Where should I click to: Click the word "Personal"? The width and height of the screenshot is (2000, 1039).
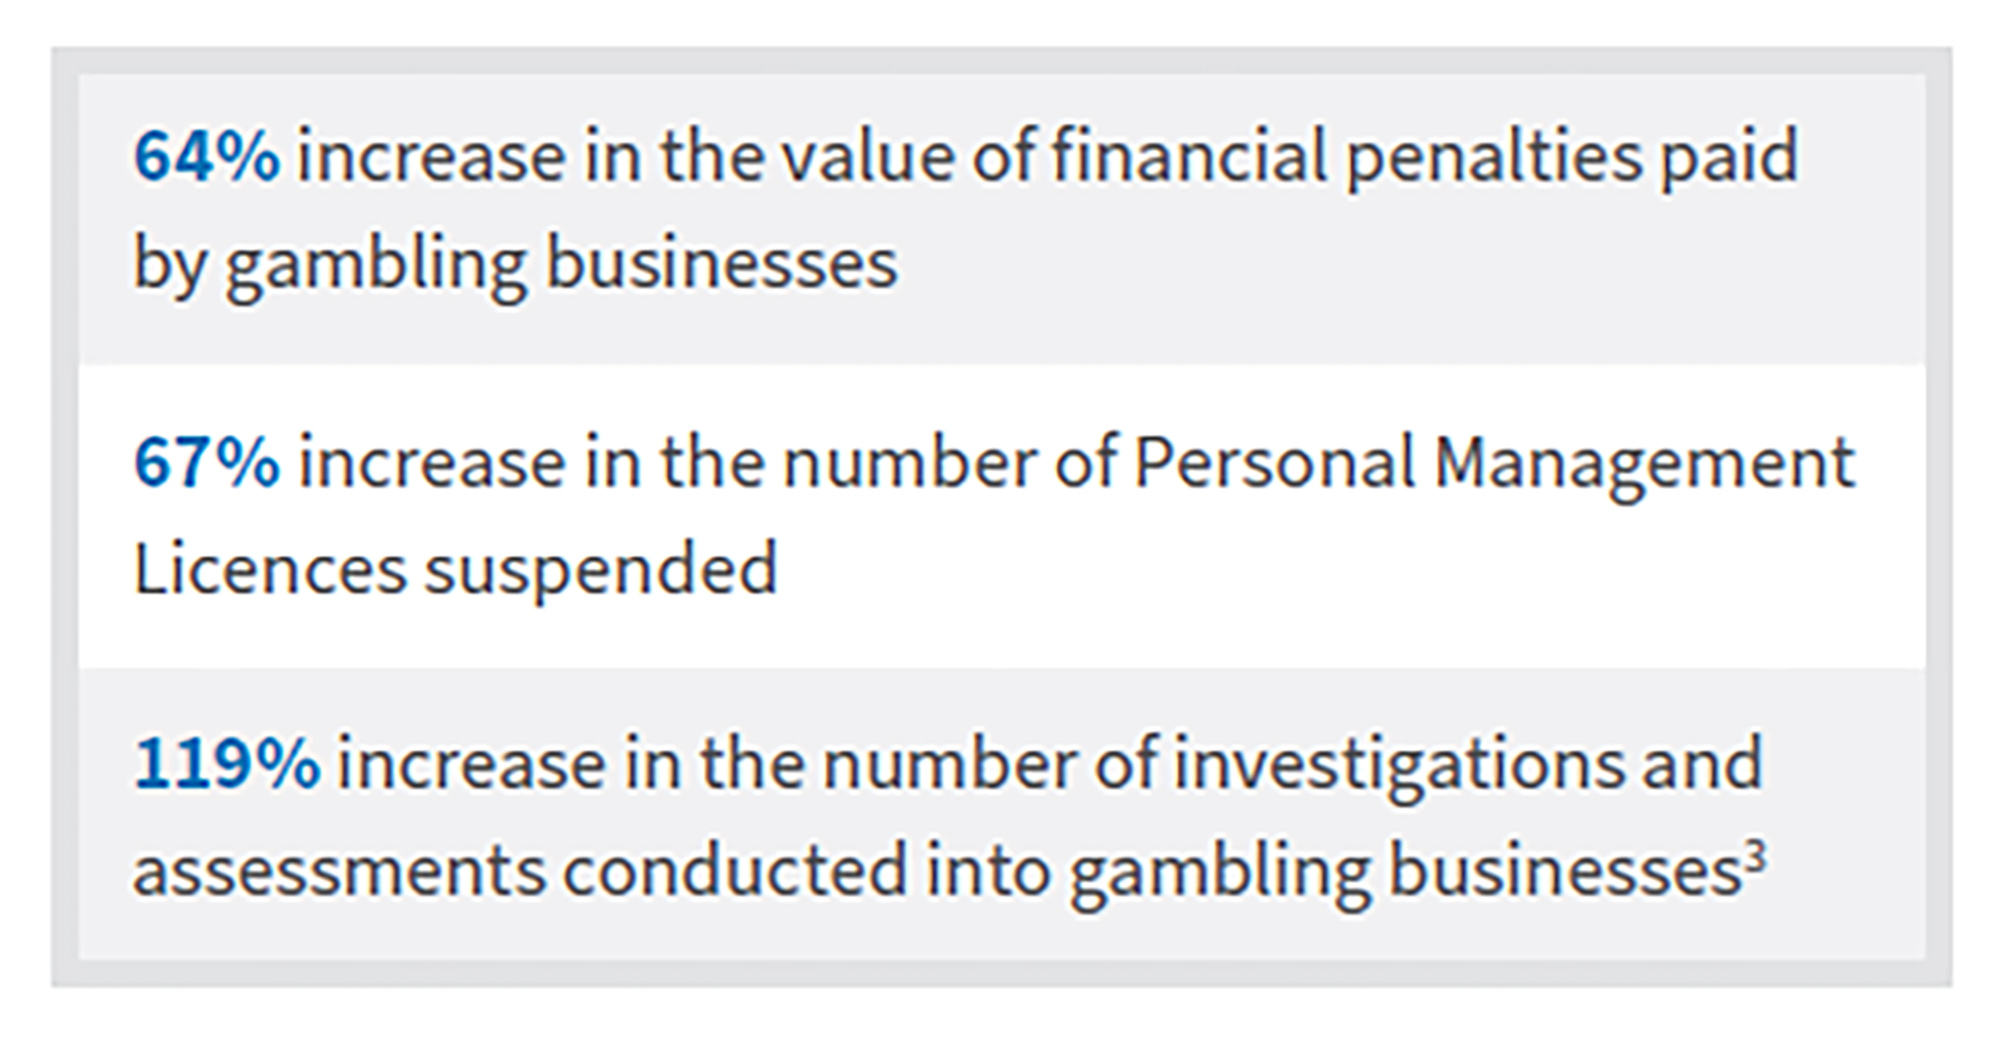tap(1274, 463)
